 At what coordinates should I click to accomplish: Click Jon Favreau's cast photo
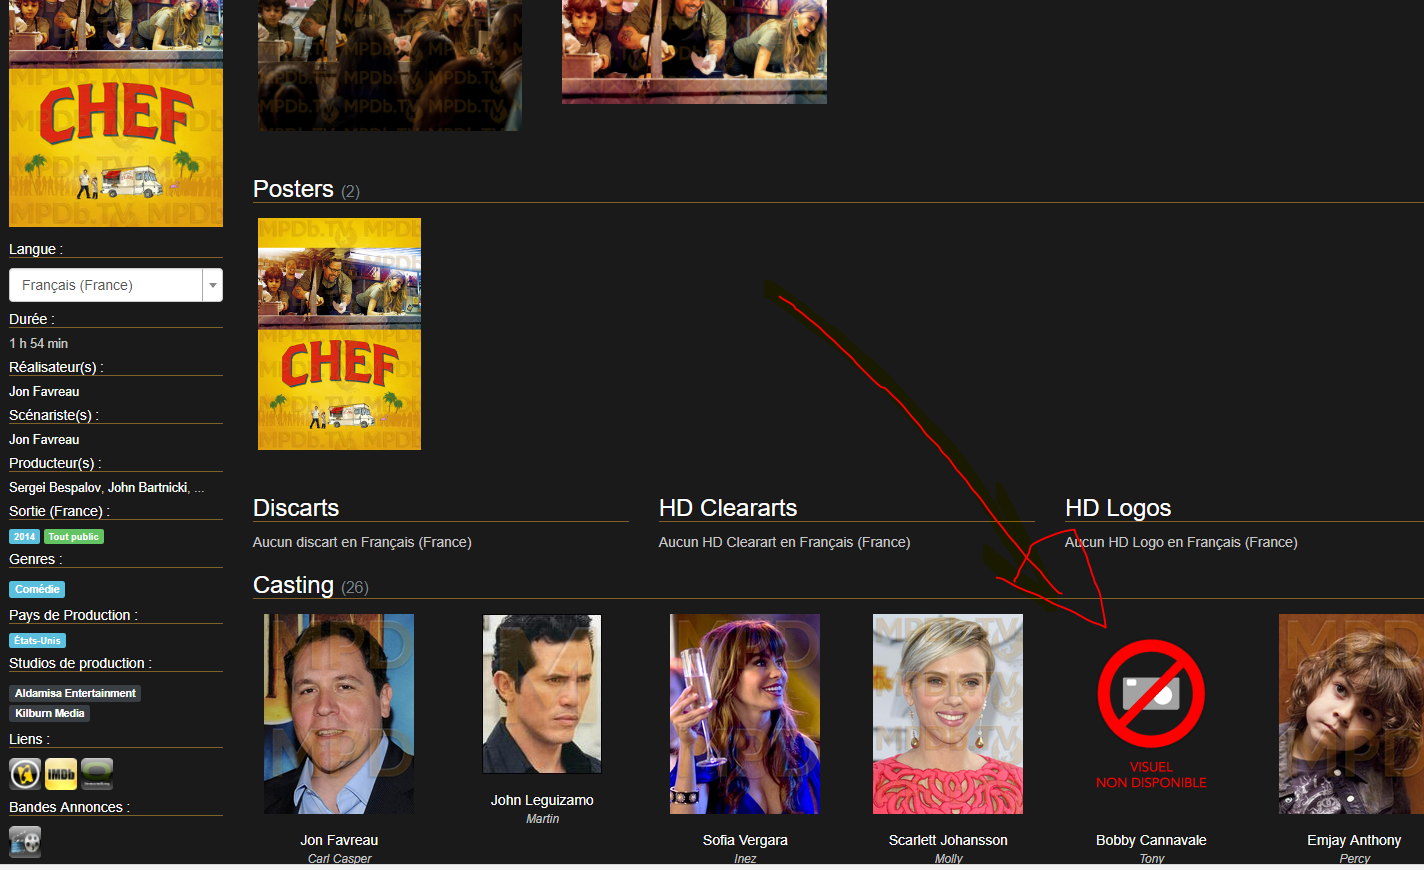point(339,714)
